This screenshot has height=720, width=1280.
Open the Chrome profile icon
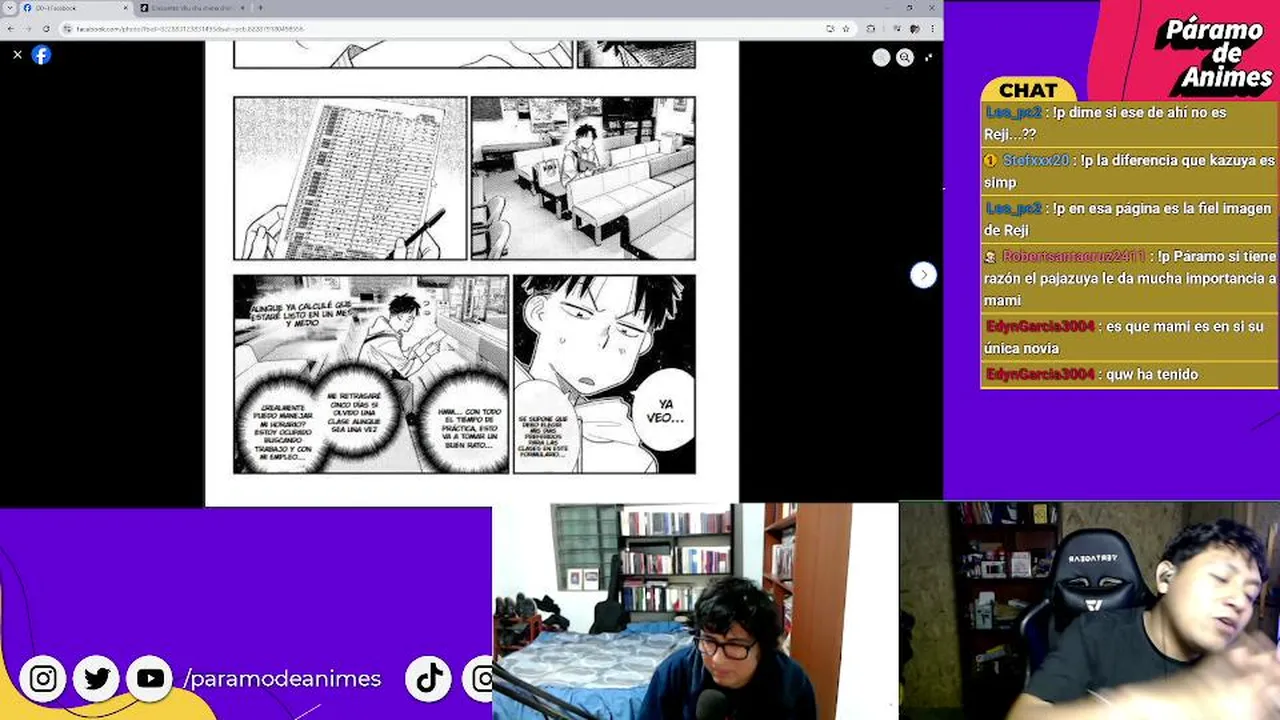(x=914, y=29)
